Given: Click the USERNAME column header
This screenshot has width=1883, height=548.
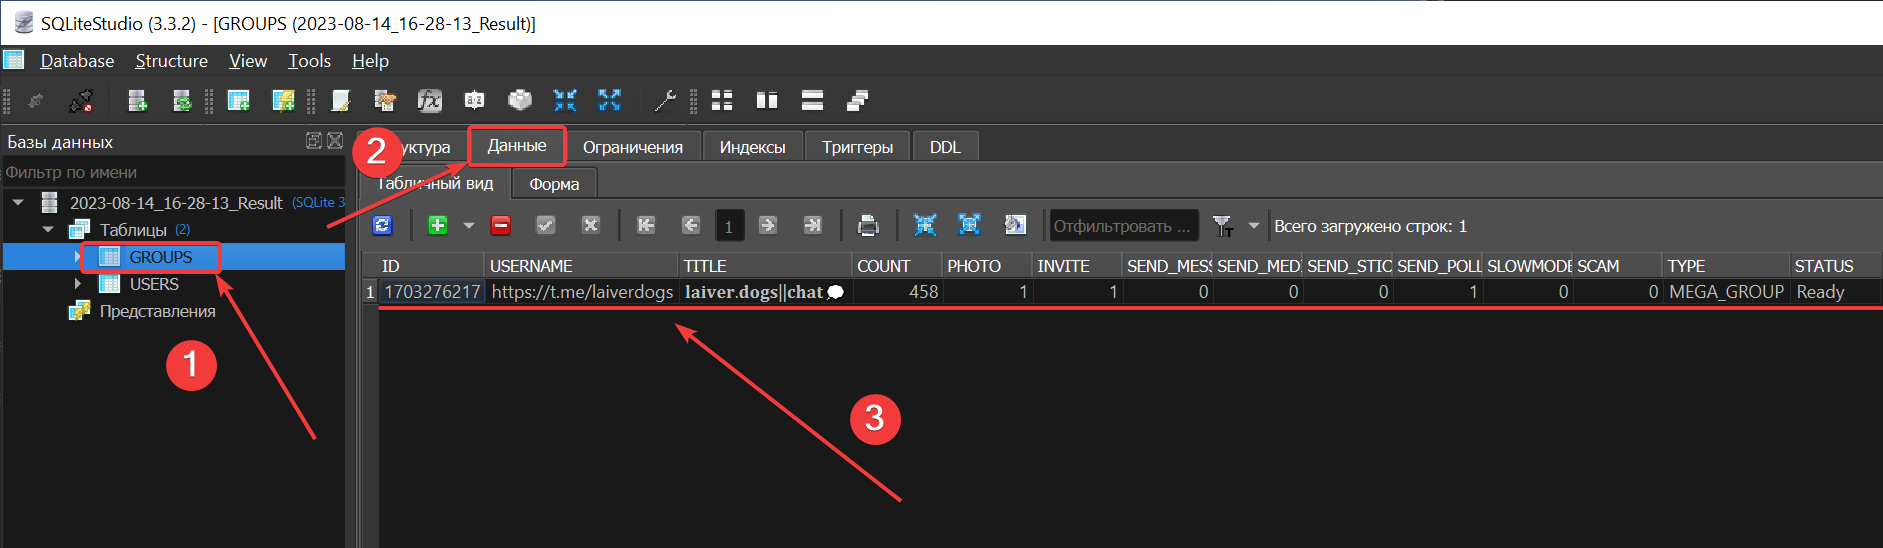Looking at the screenshot, I should tap(580, 266).
